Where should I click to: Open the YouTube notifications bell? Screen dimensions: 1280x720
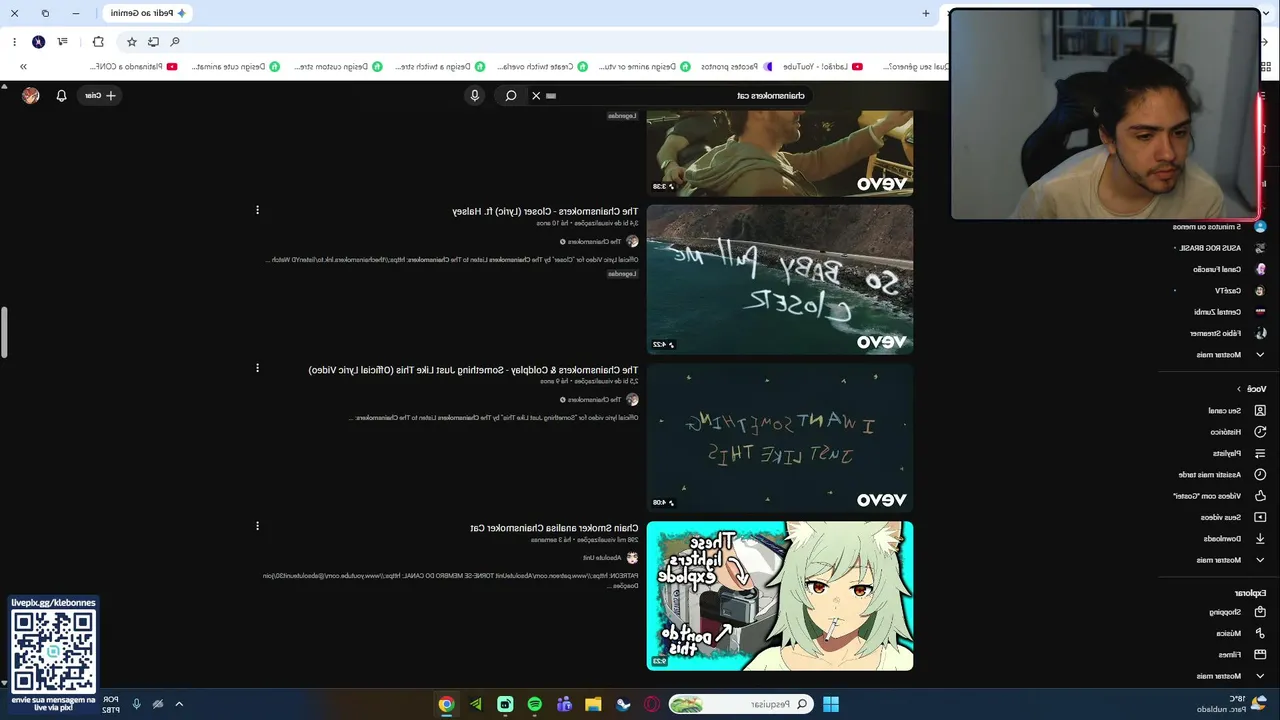(61, 95)
